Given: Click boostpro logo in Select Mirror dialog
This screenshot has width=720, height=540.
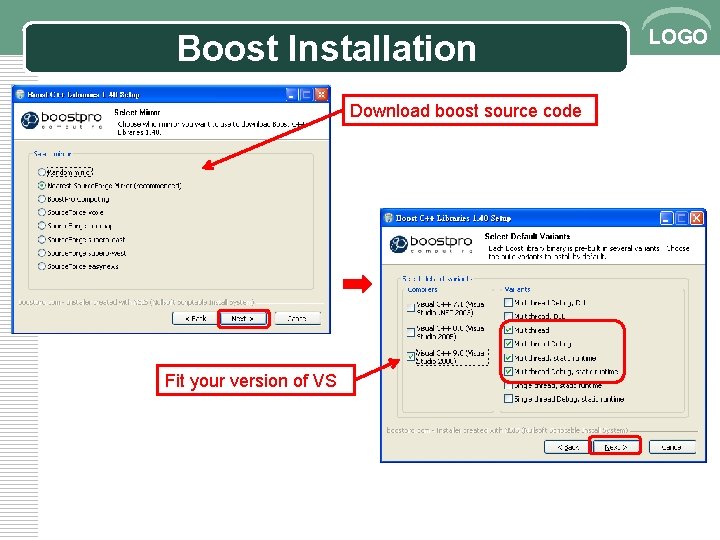Looking at the screenshot, I should (x=61, y=120).
